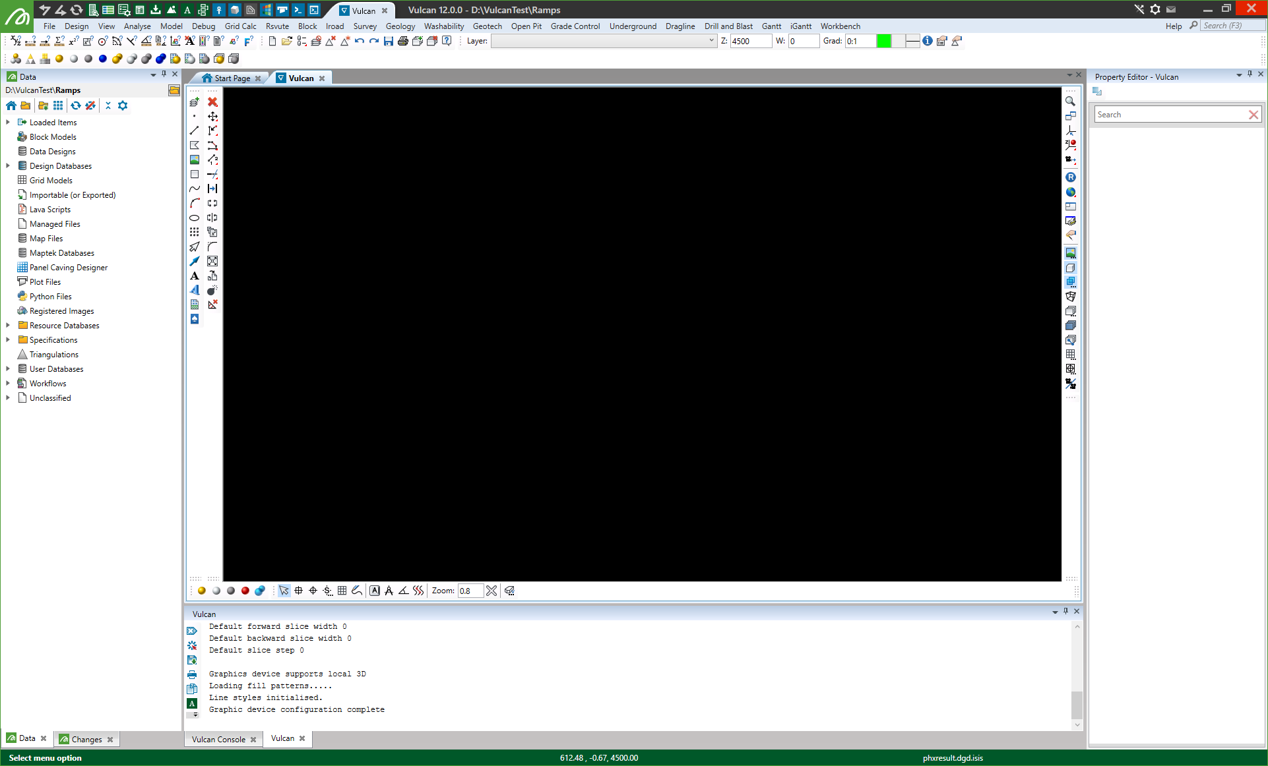This screenshot has height=766, width=1268.
Task: Open the Help menu
Action: pos(1173,26)
